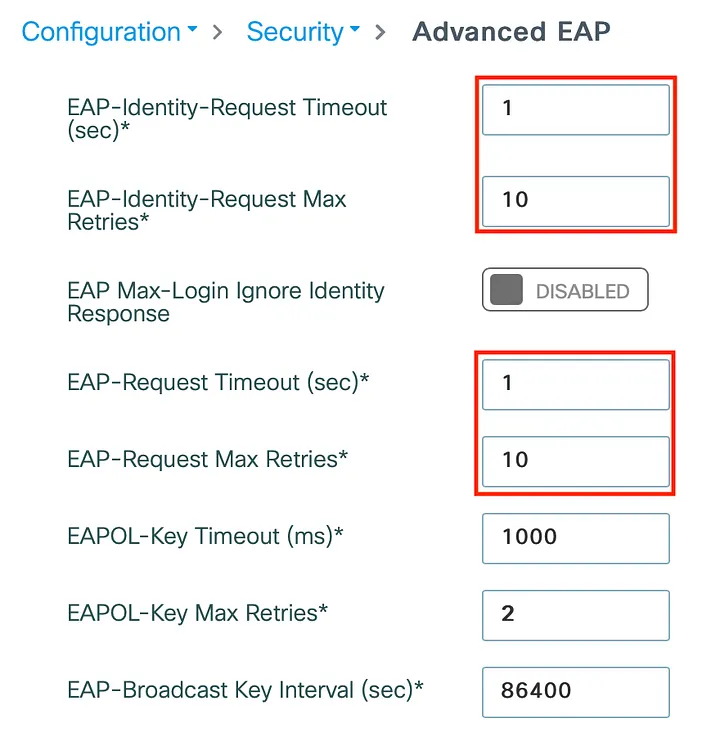Click the EAP-Request Timeout (sec) label text
The height and width of the screenshot is (754, 720).
218,383
